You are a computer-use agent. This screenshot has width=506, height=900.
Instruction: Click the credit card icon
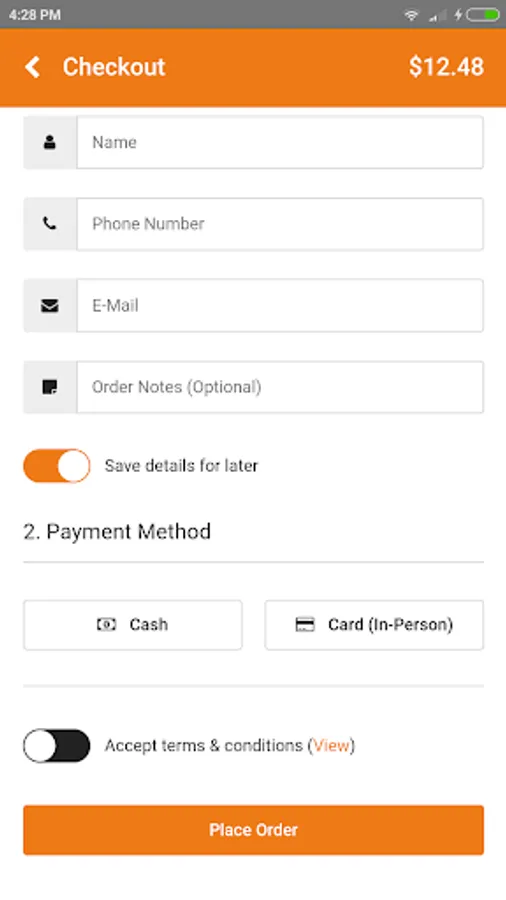tap(305, 624)
